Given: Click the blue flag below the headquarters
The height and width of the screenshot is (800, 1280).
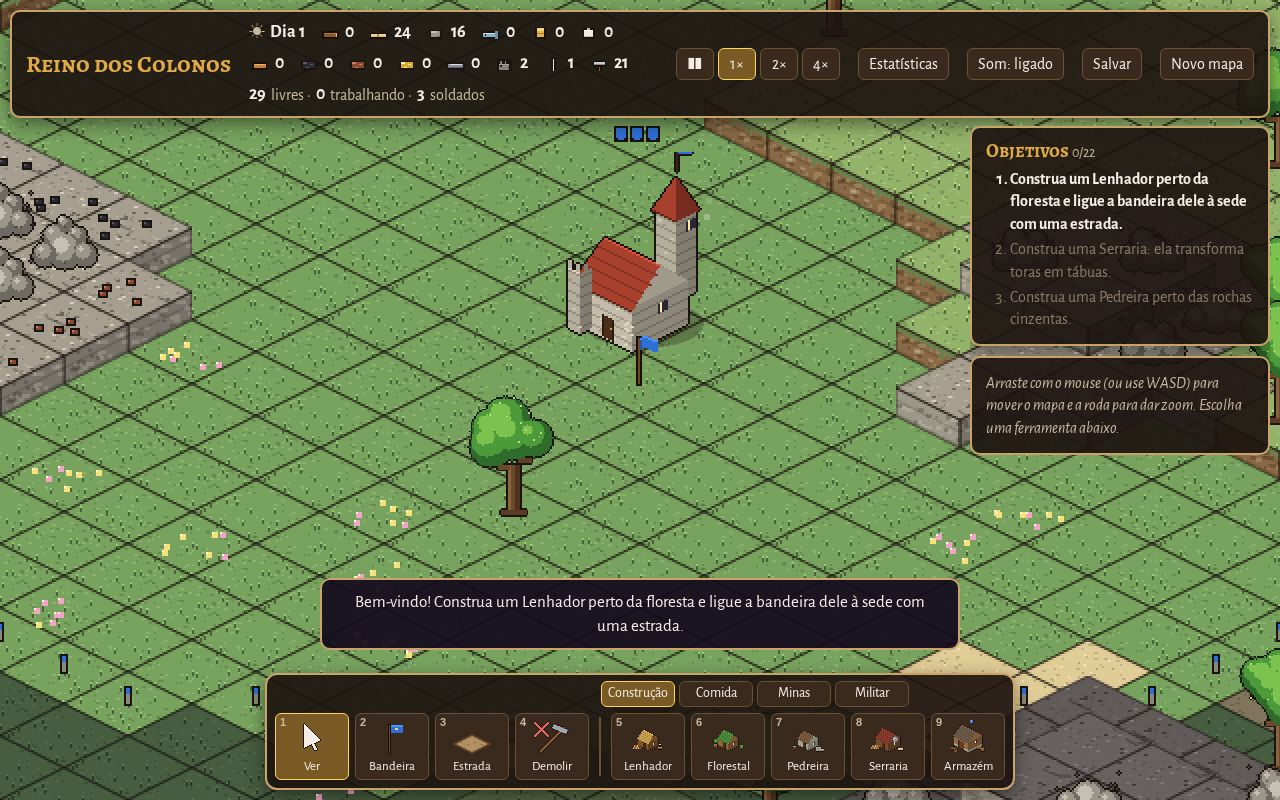Looking at the screenshot, I should coord(645,360).
